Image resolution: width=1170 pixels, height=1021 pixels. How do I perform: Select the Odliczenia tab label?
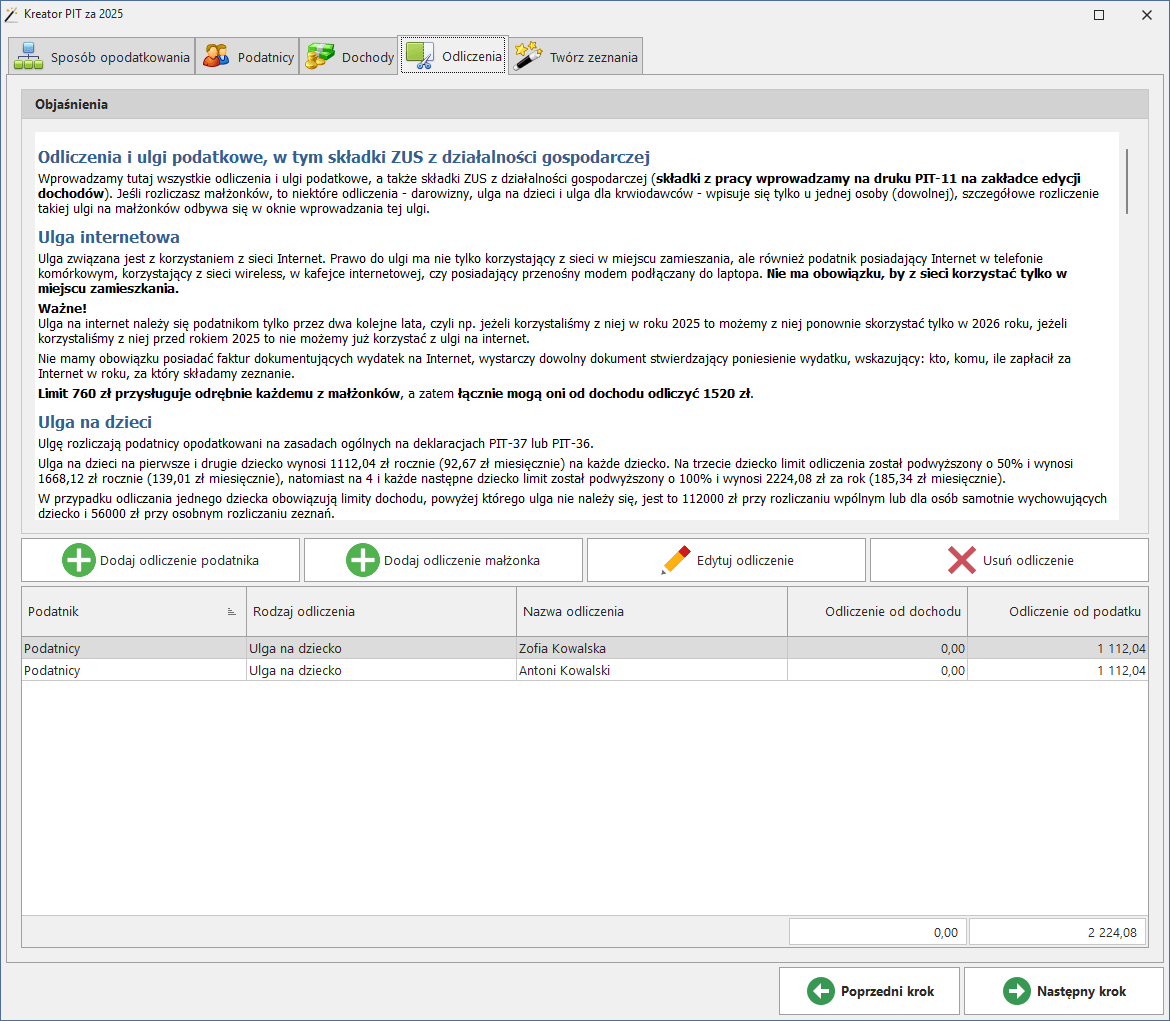pyautogui.click(x=472, y=57)
